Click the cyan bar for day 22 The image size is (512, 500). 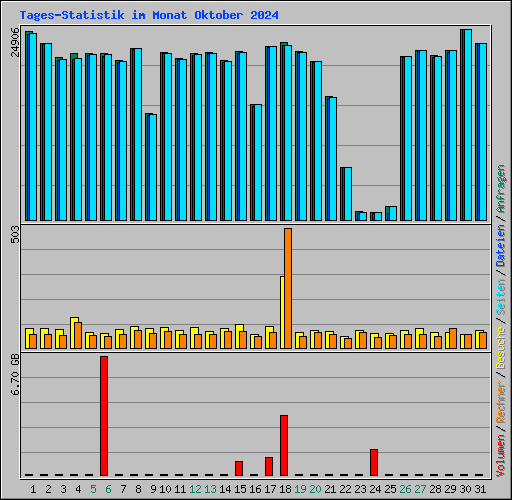348,194
